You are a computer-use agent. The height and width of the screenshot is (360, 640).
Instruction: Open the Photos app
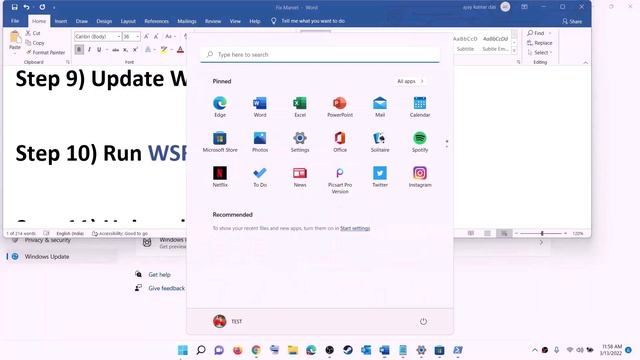point(260,142)
